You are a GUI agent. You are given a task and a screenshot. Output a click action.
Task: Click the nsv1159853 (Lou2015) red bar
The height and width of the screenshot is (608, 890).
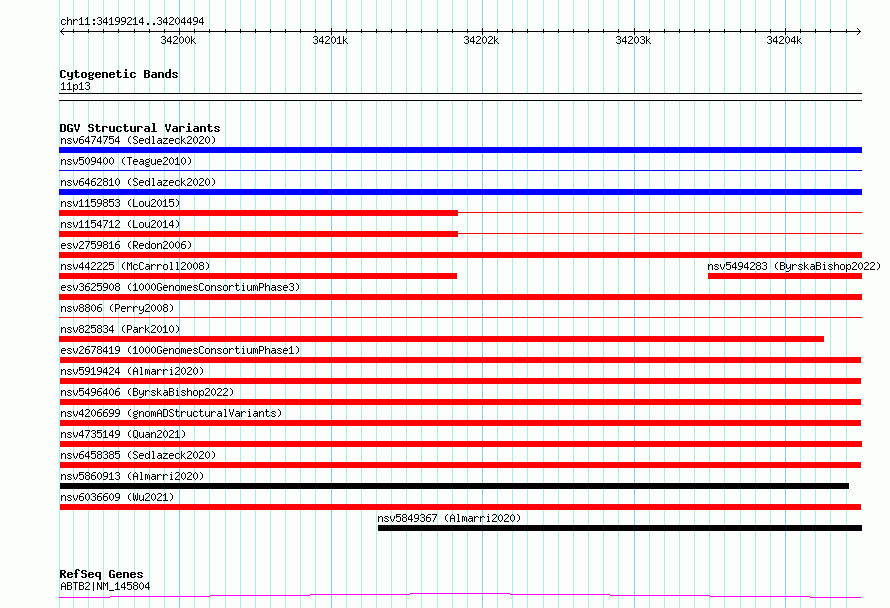coord(258,213)
